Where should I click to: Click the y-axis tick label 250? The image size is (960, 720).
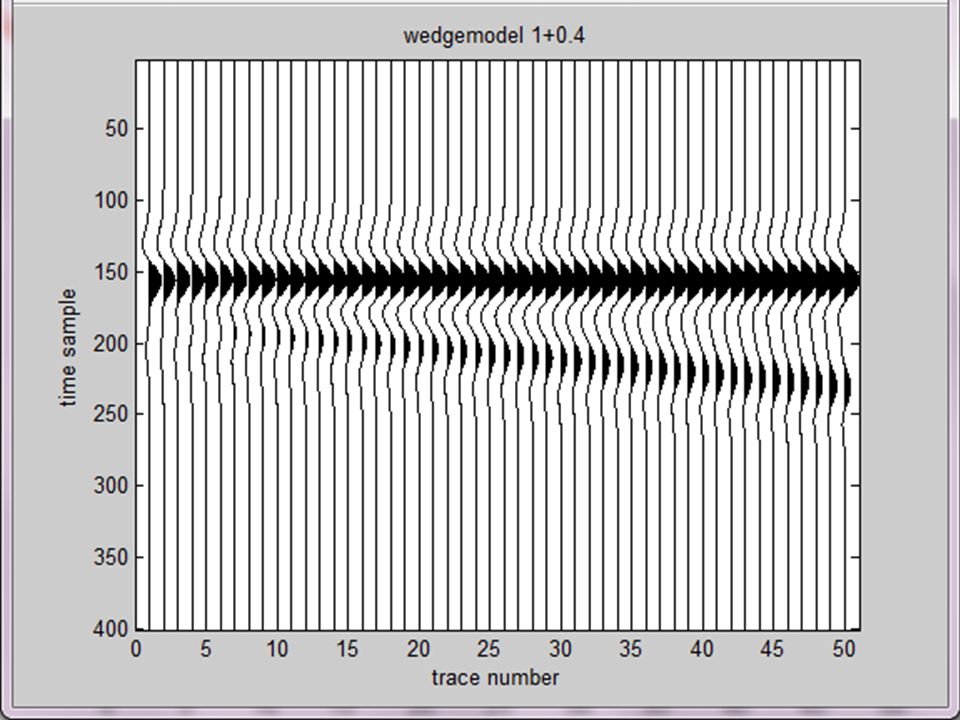tap(111, 414)
